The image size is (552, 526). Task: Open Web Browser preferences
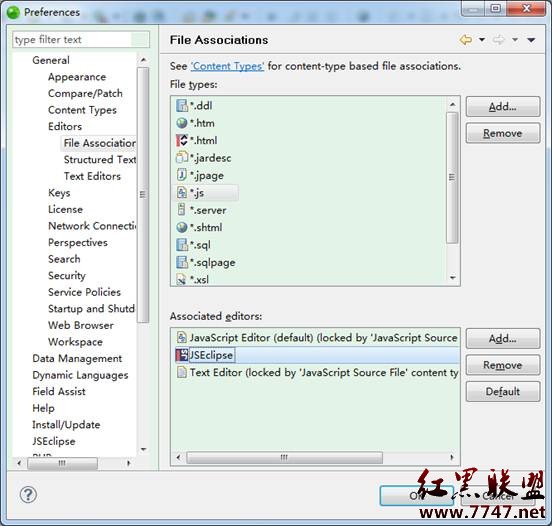pyautogui.click(x=81, y=325)
